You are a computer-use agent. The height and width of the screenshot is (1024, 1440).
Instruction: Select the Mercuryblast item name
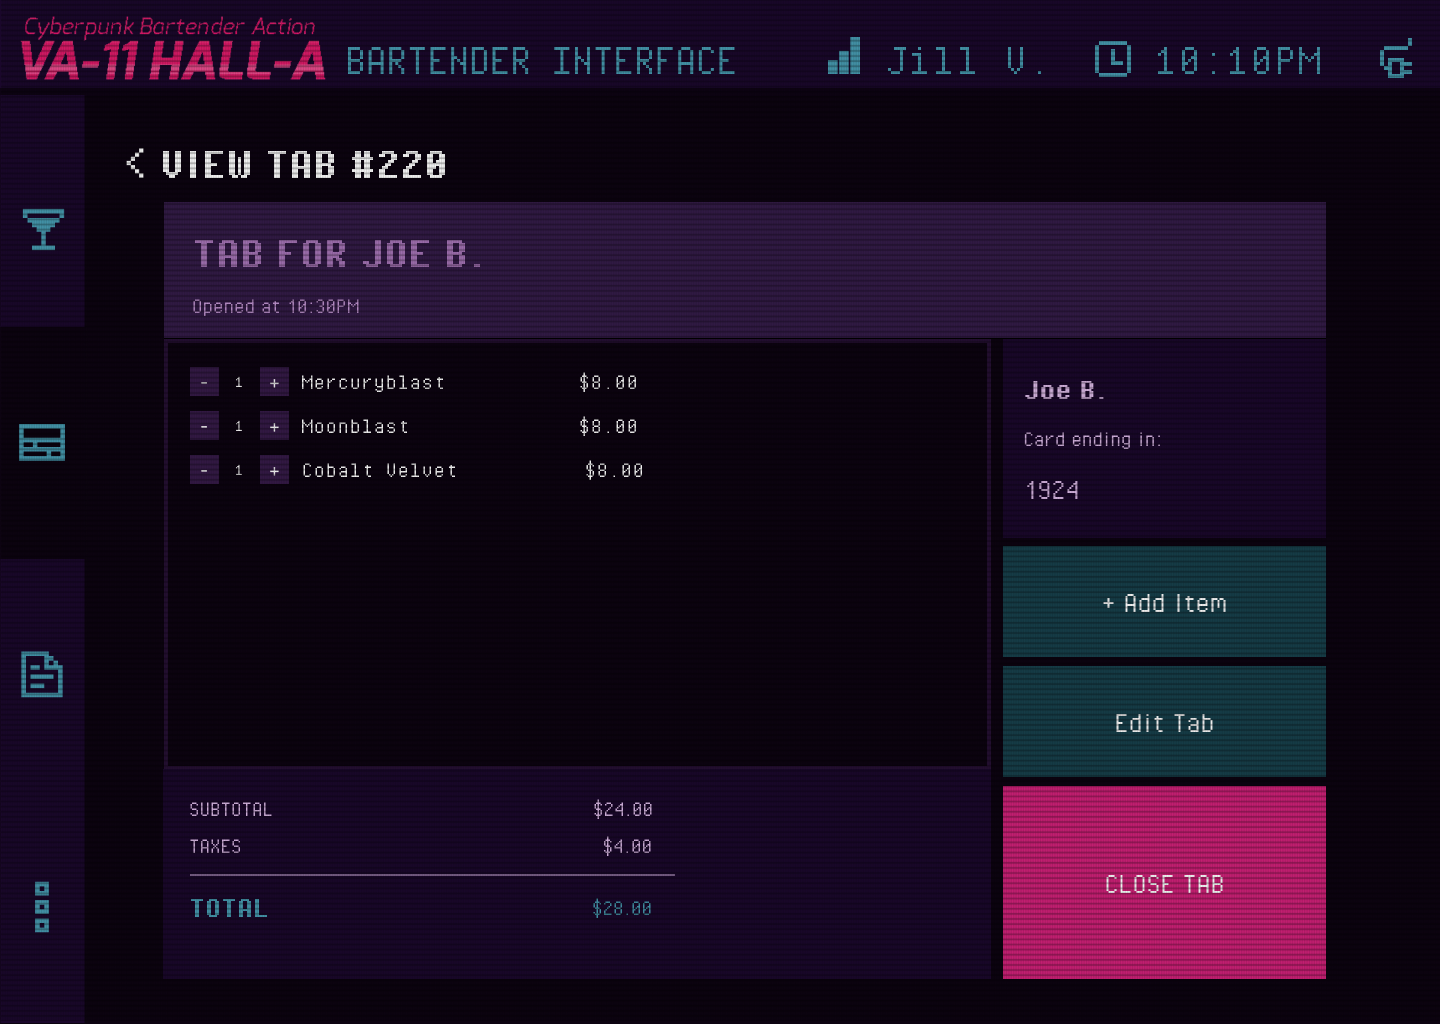click(373, 382)
